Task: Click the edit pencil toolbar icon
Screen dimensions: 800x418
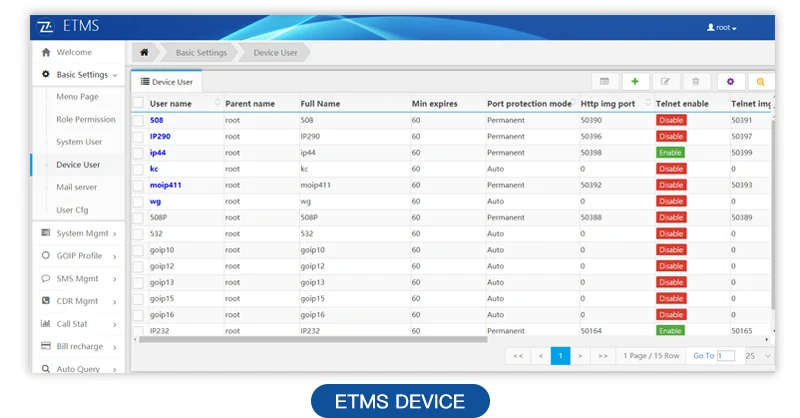Action: (666, 81)
